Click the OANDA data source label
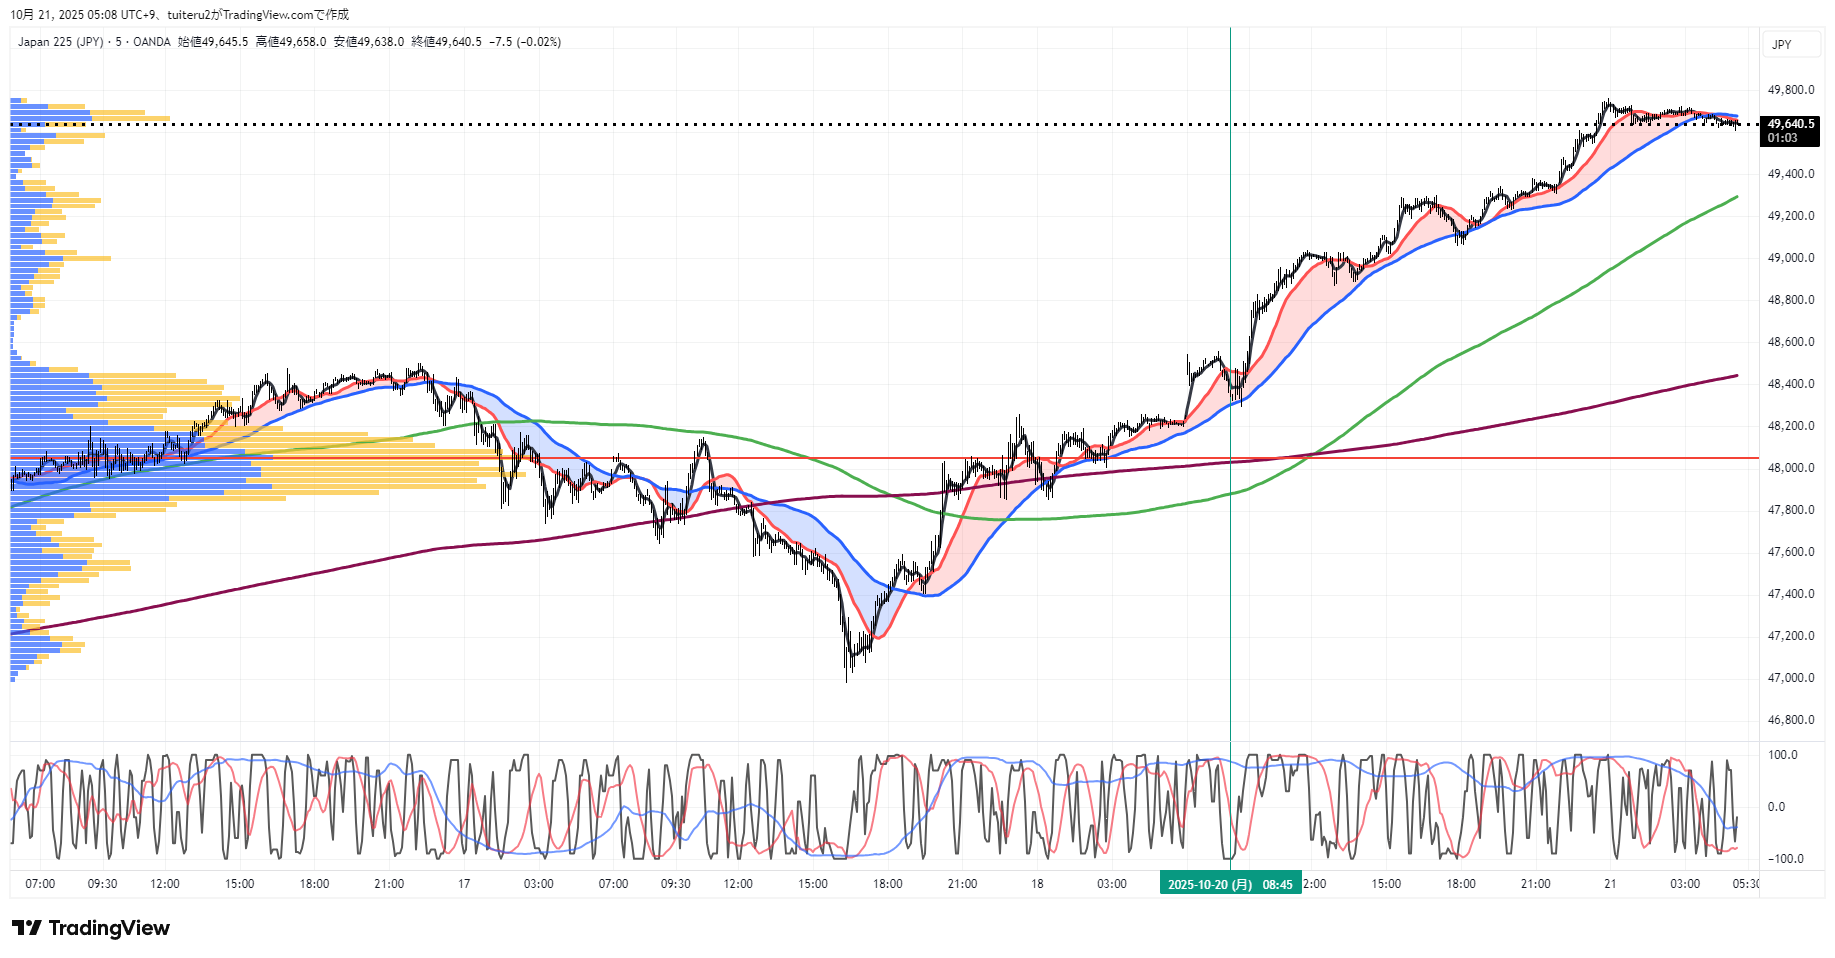This screenshot has width=1835, height=958. [152, 42]
